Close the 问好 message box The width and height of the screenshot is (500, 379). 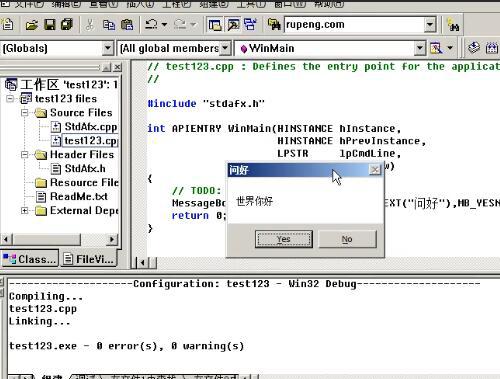tap(375, 170)
